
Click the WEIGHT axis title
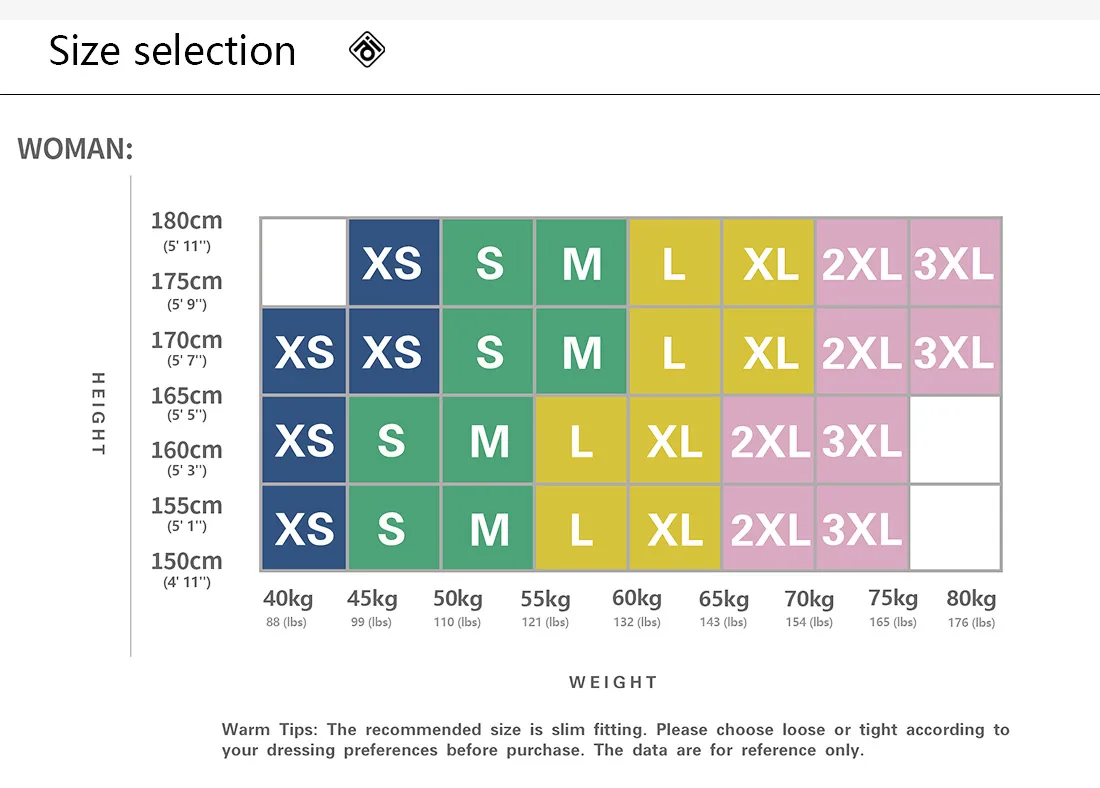tap(613, 682)
